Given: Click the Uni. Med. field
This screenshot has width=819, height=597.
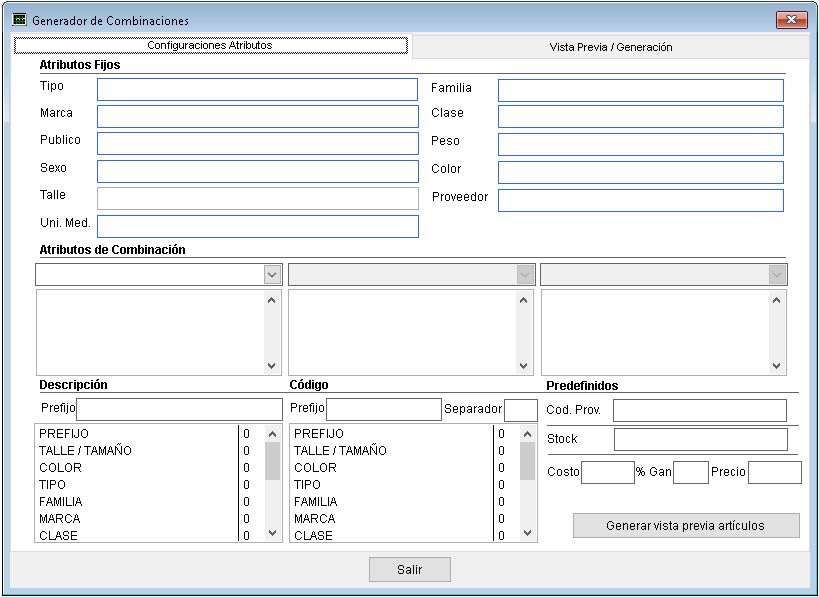Looking at the screenshot, I should pos(257,226).
